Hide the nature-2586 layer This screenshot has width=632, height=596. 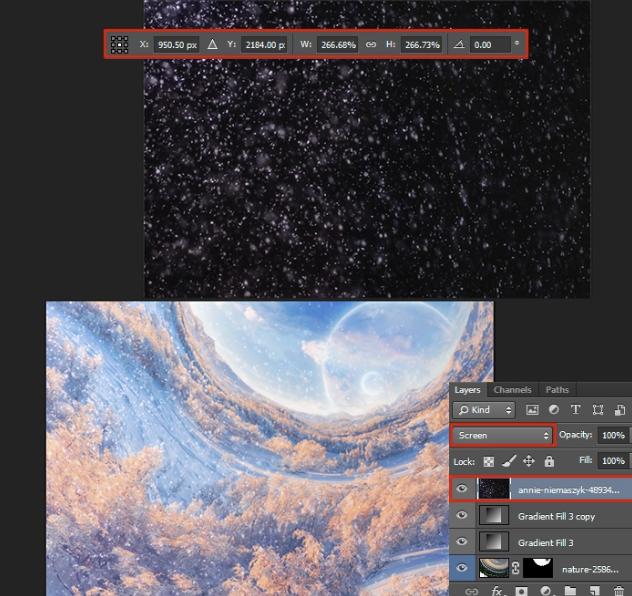click(462, 568)
